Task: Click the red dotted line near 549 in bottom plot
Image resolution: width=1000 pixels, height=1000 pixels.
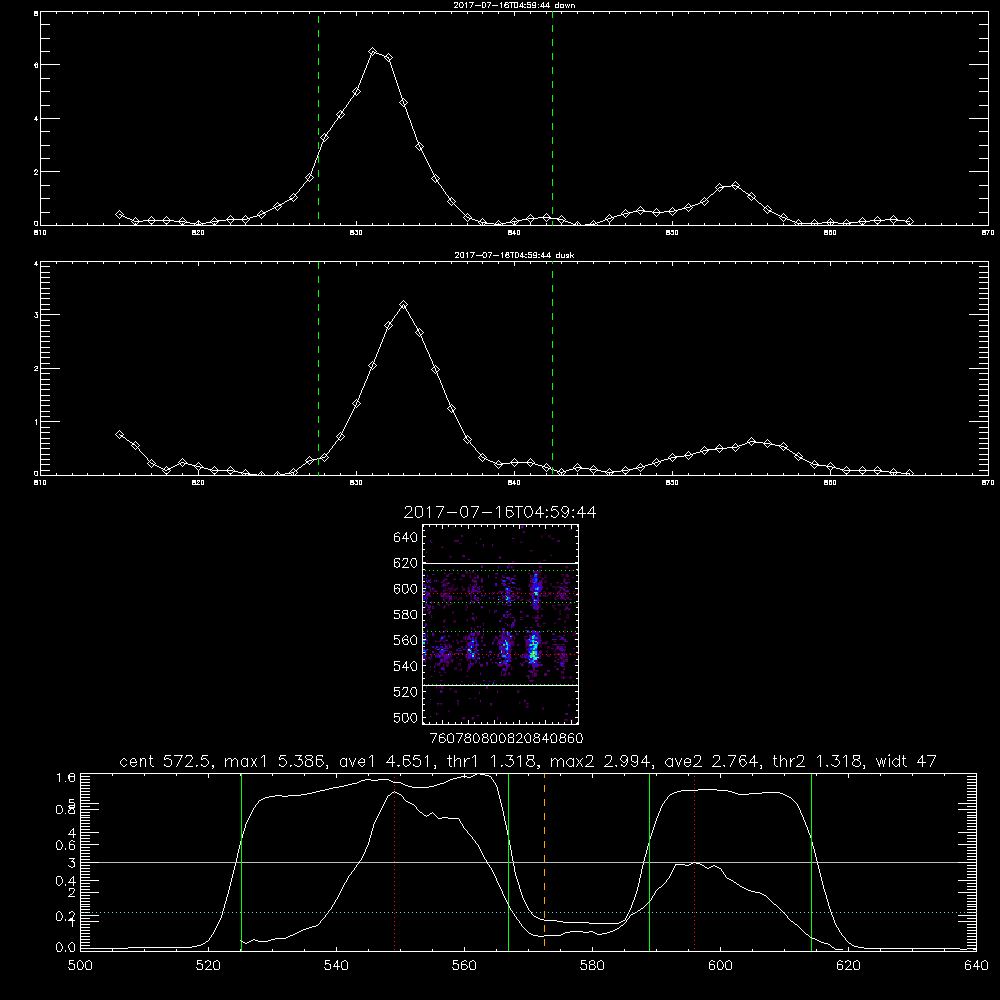Action: (x=395, y=861)
